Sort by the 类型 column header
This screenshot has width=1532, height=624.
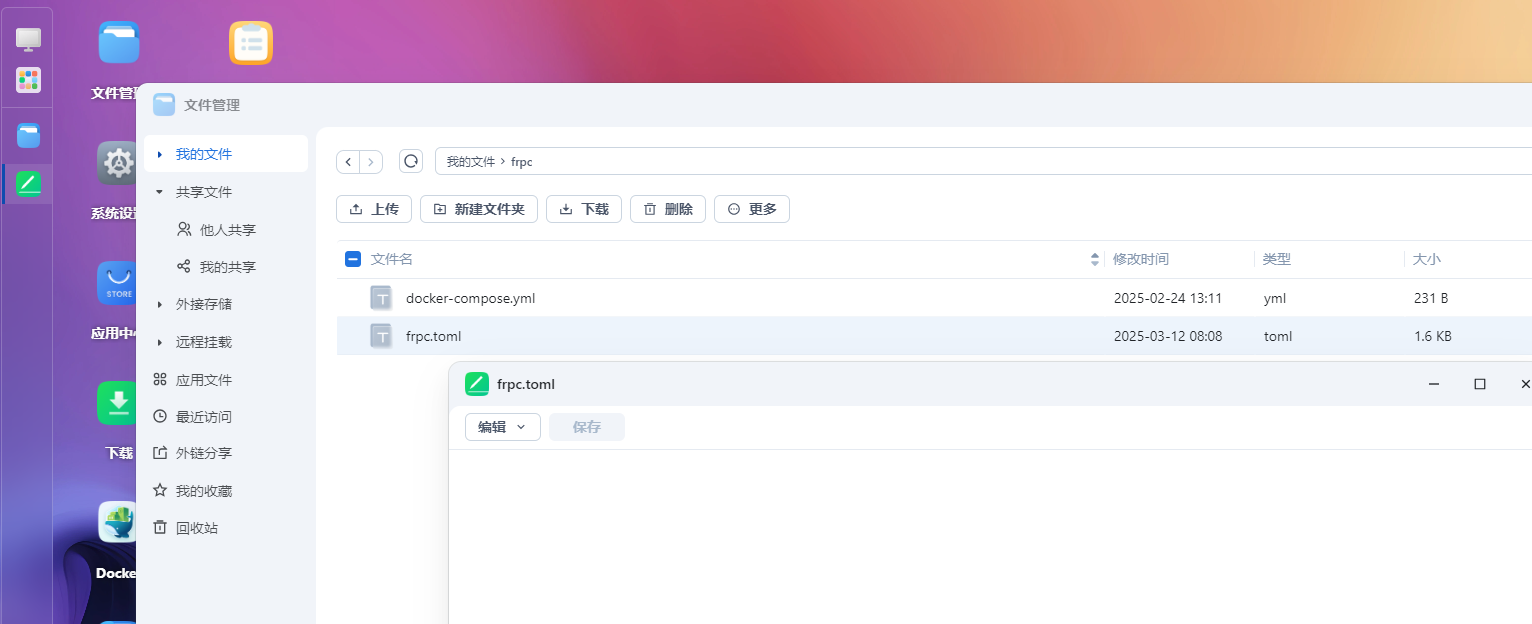[1277, 259]
